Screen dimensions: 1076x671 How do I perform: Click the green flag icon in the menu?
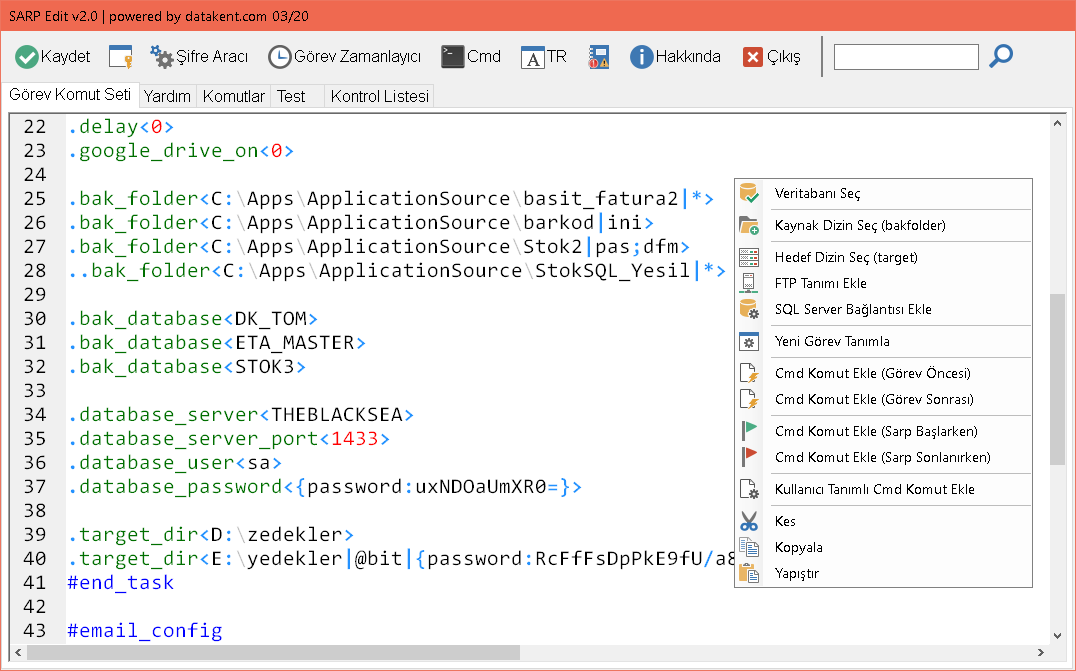point(749,431)
